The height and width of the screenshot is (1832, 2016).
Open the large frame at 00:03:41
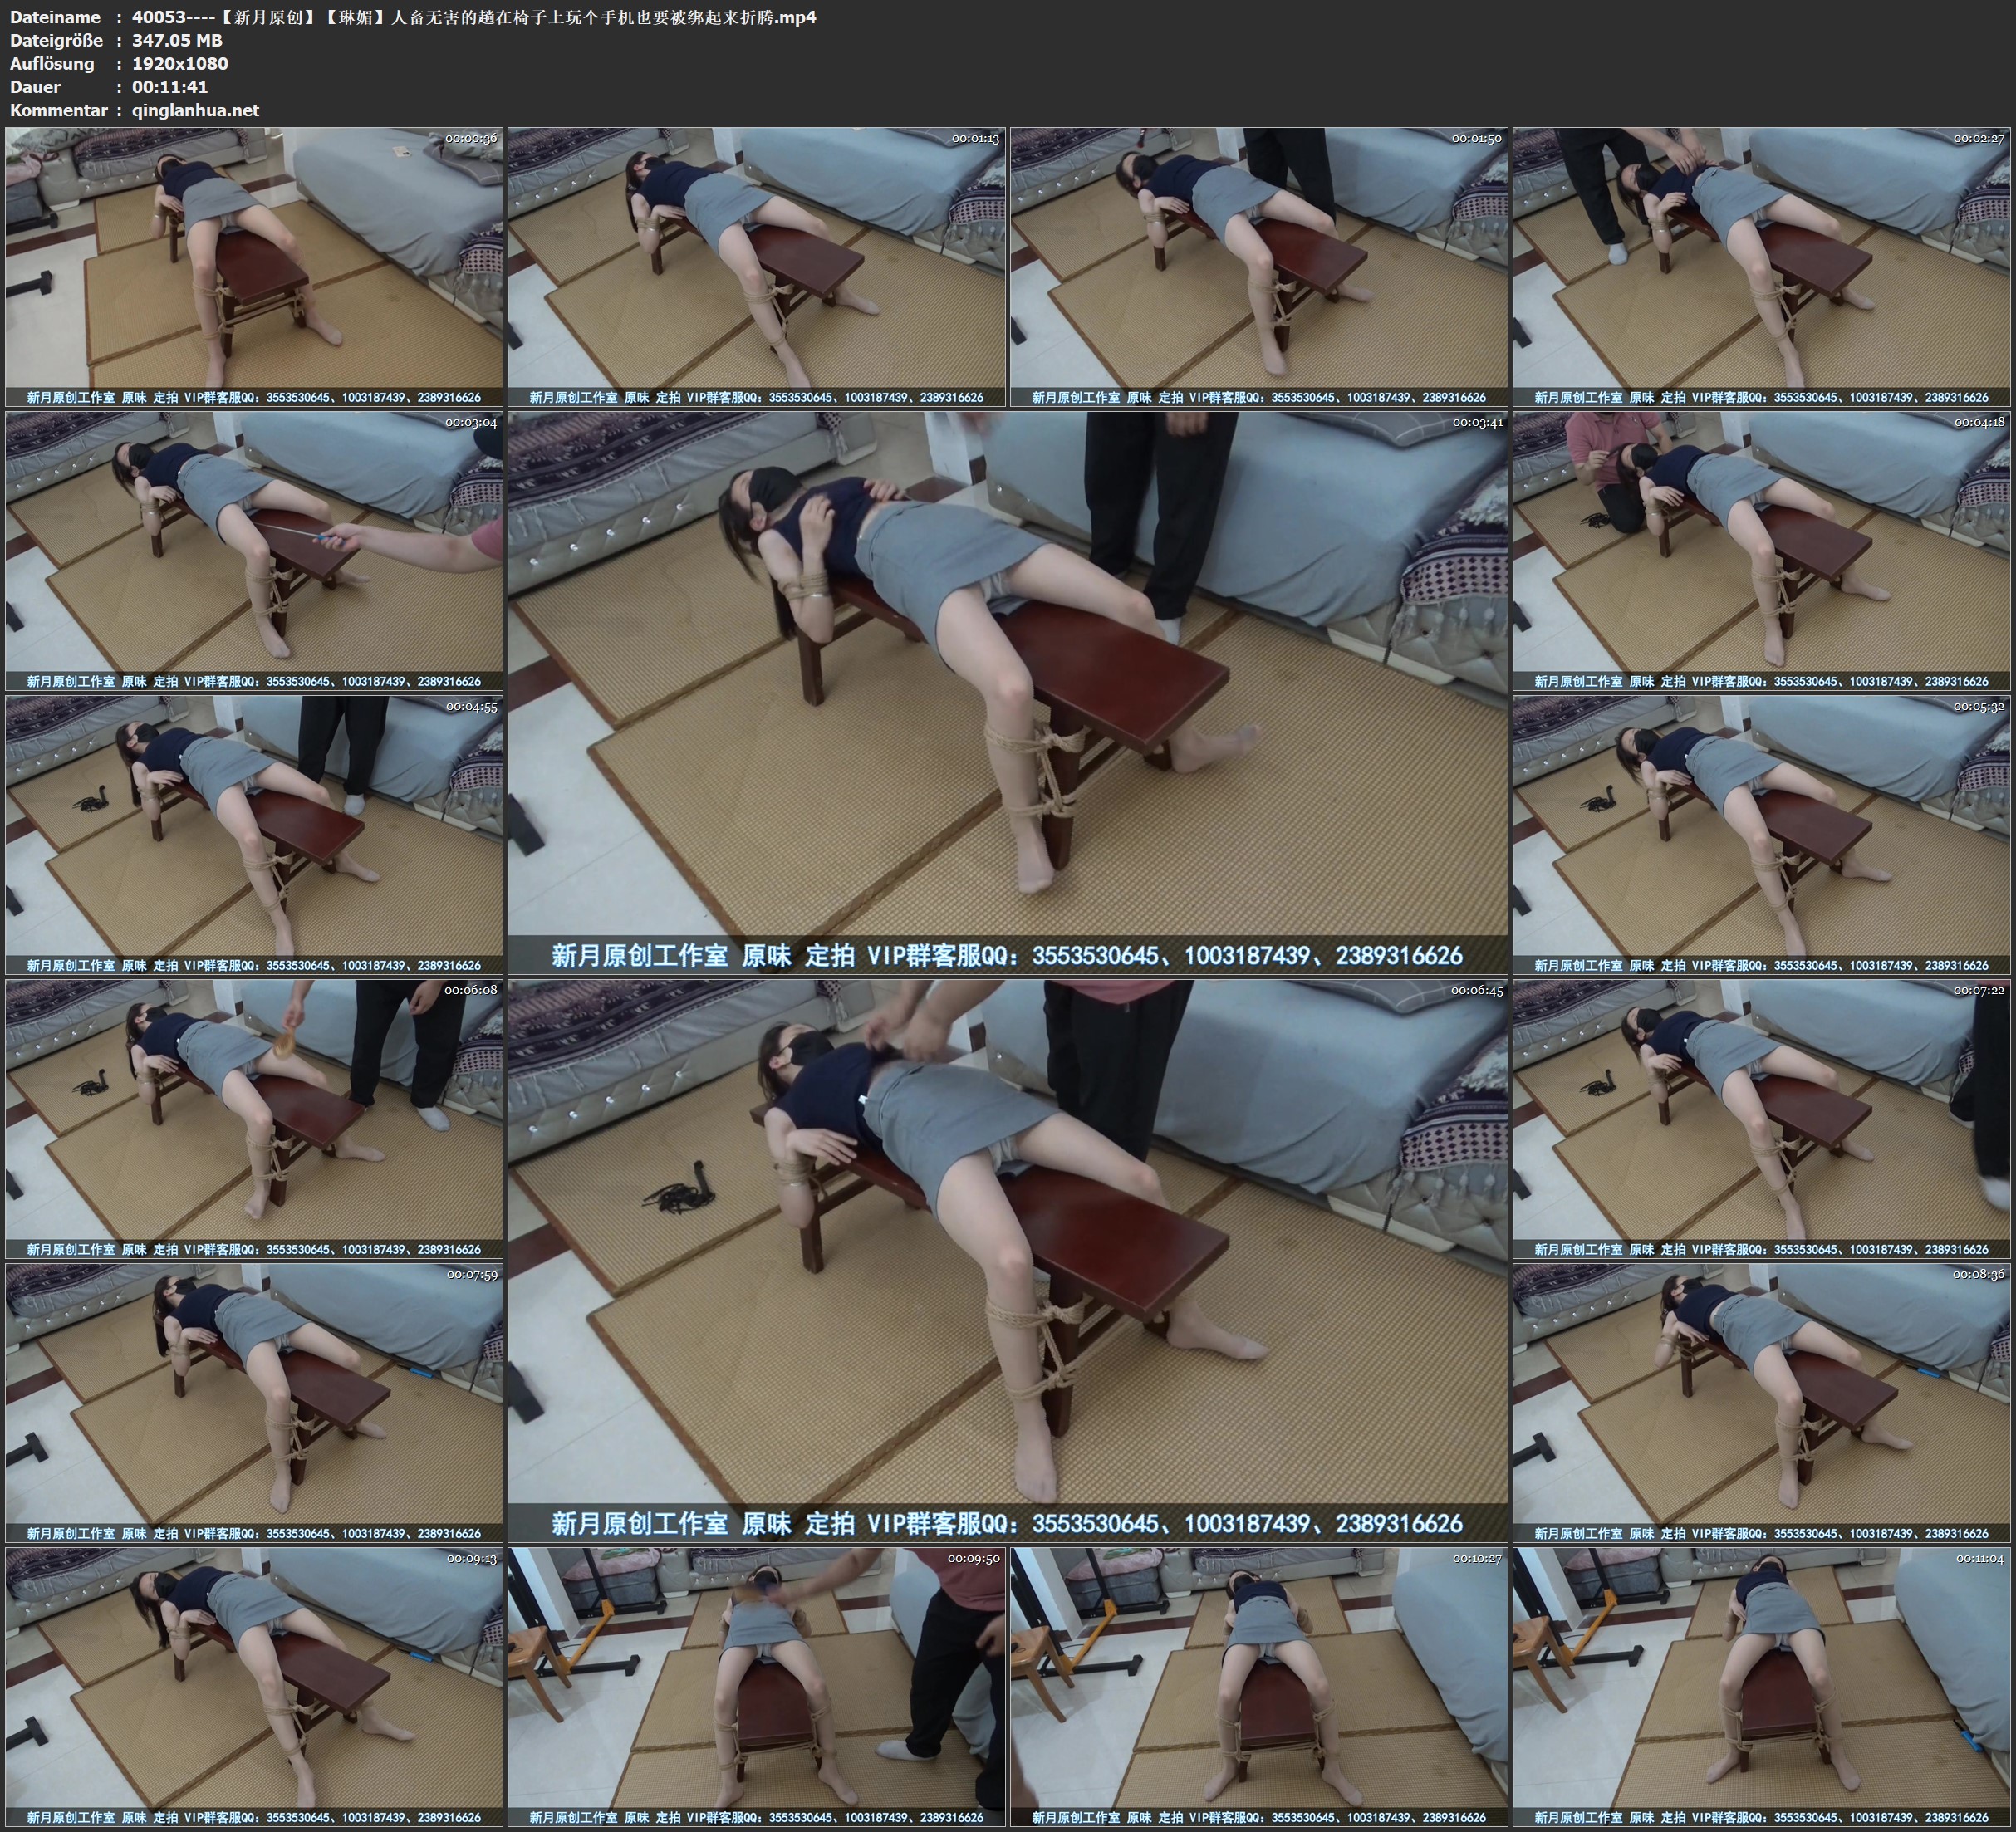pos(1007,692)
